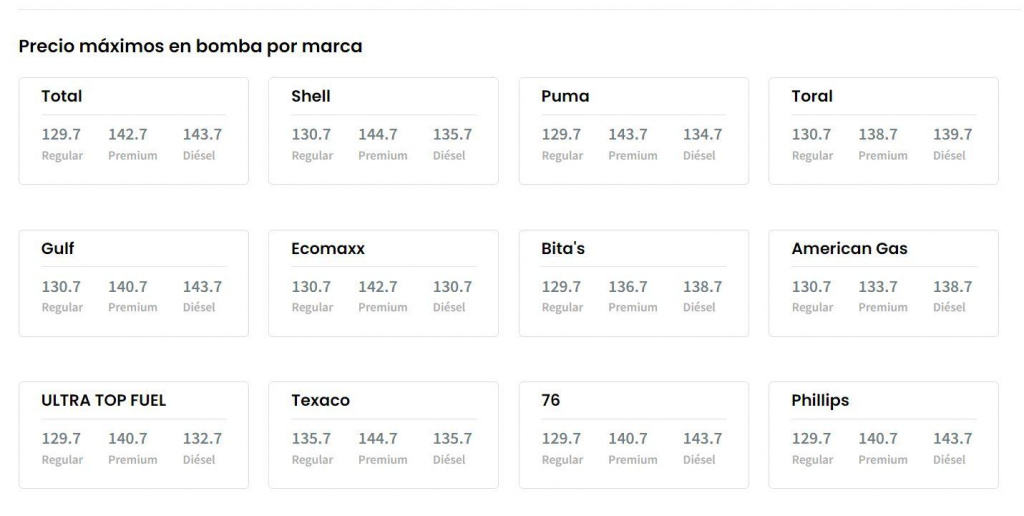
Task: Click the section title 'Precio máximos en bomba por marca'
Action: click(190, 46)
